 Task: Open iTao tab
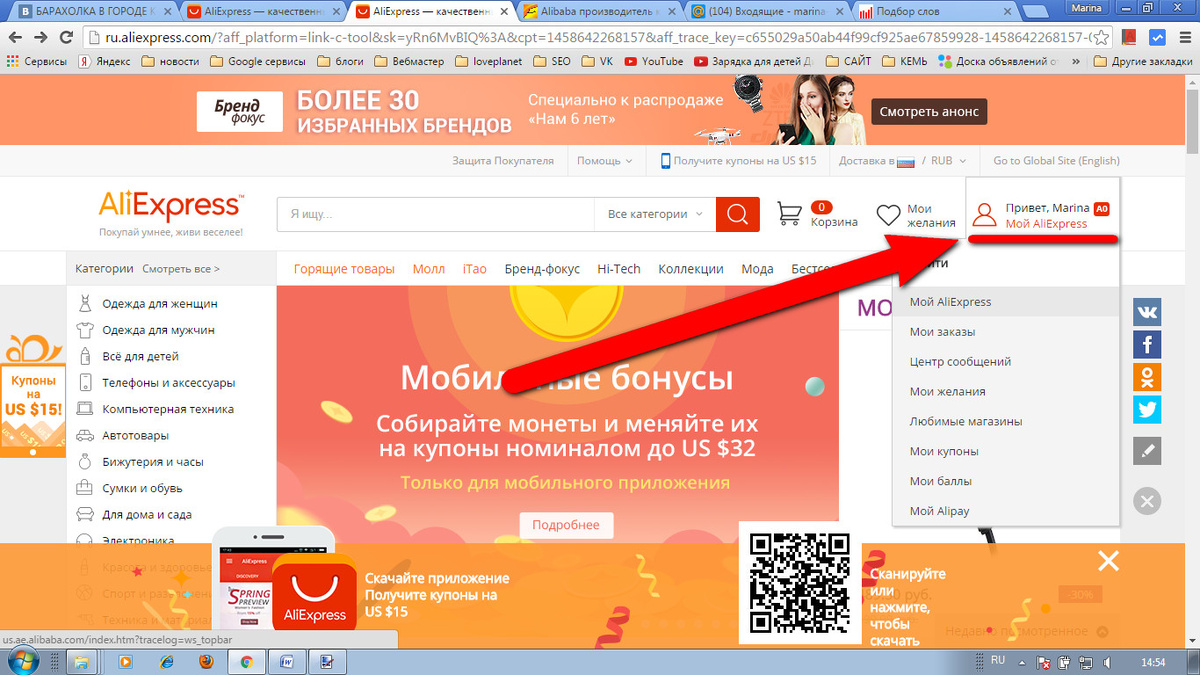[475, 268]
